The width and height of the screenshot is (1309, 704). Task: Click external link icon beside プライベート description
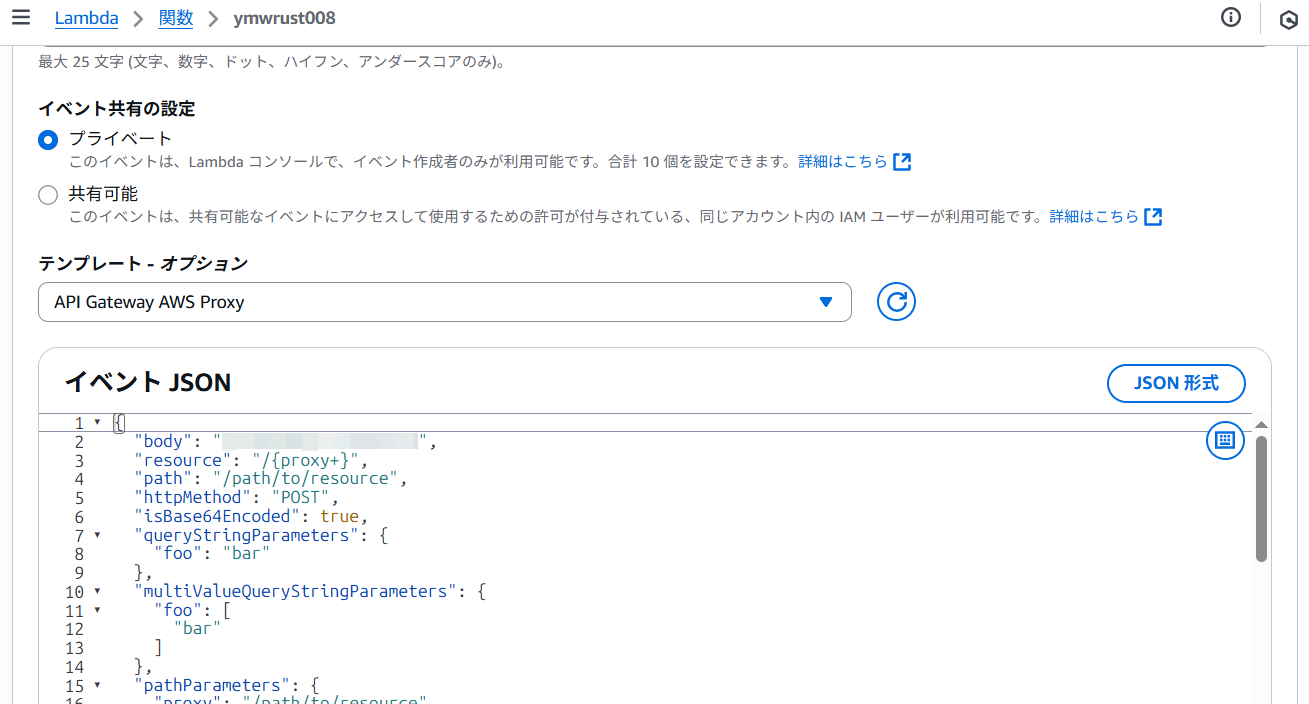[902, 162]
